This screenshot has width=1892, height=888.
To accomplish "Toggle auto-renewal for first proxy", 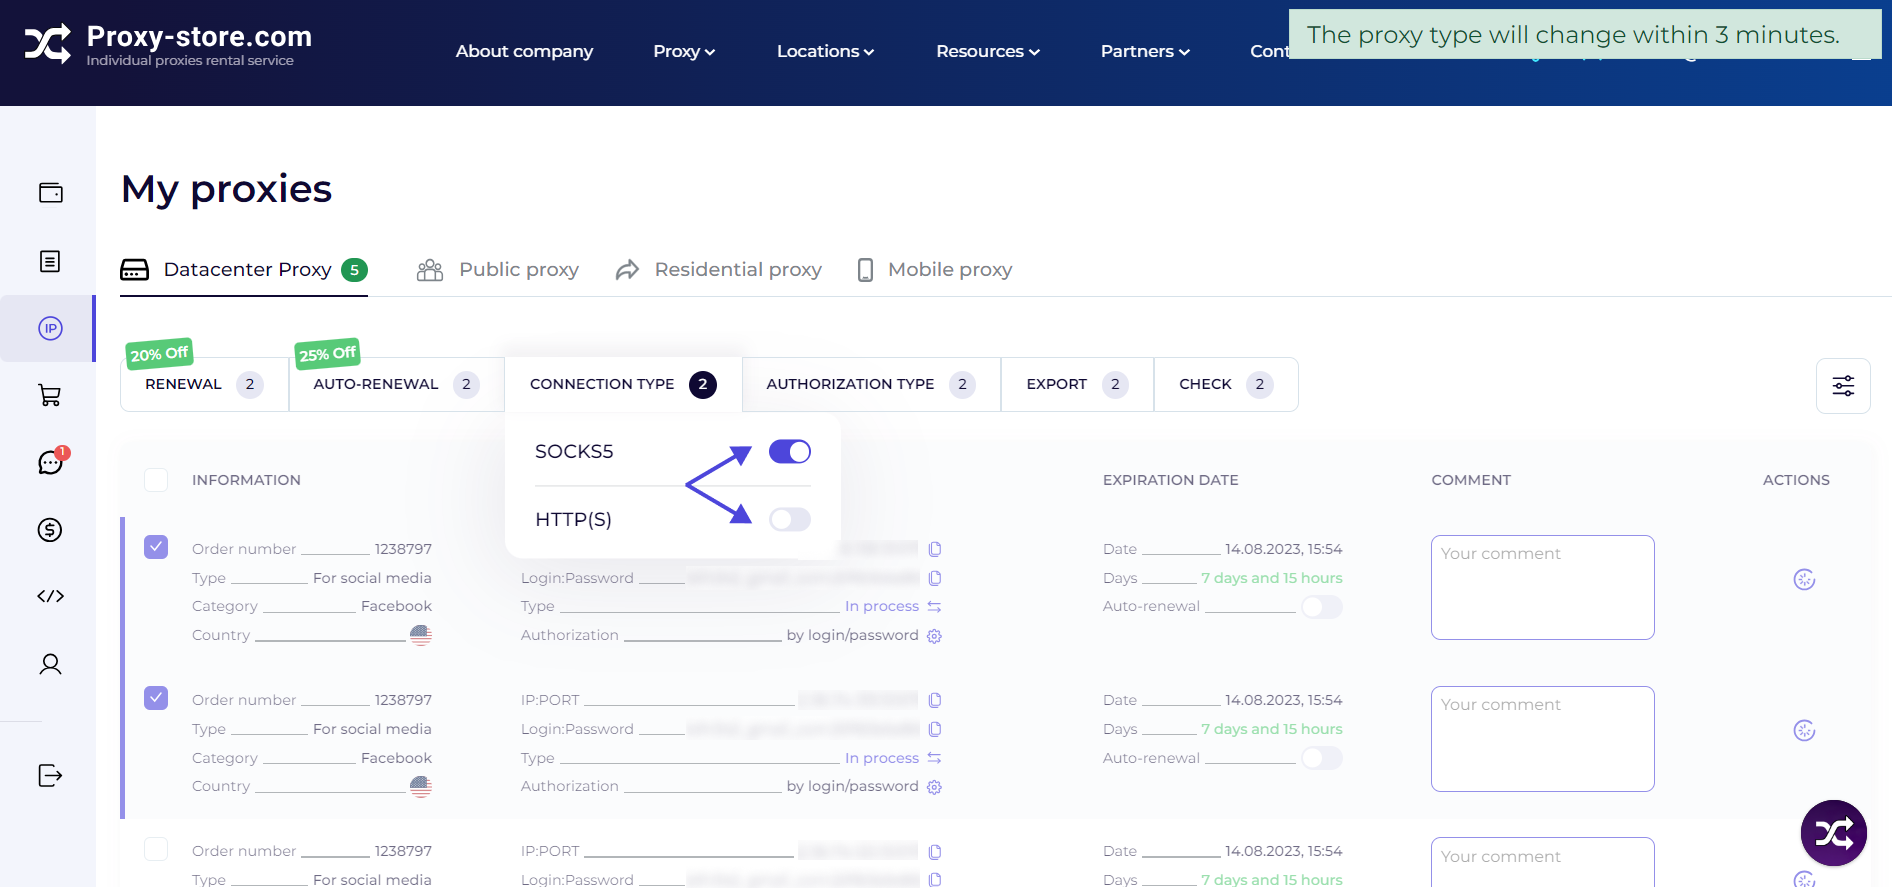I will [x=1321, y=607].
